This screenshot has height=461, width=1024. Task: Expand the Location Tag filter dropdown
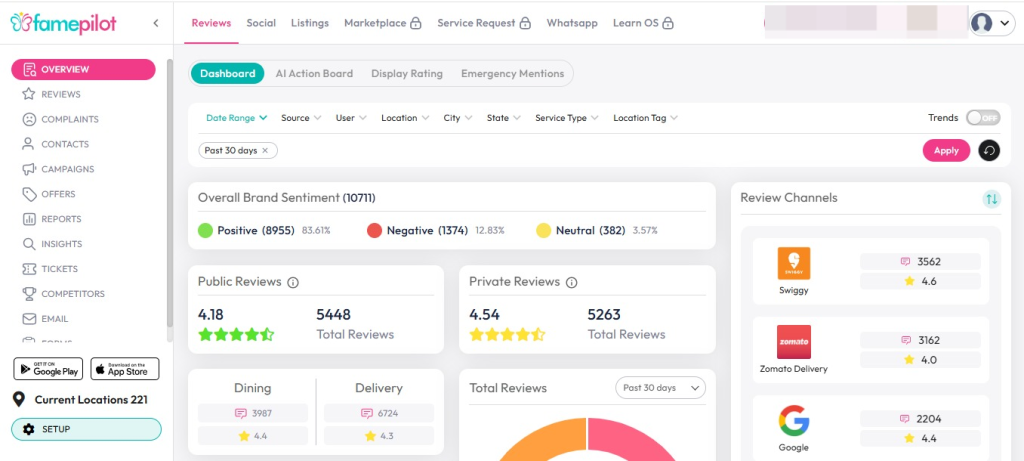click(645, 118)
